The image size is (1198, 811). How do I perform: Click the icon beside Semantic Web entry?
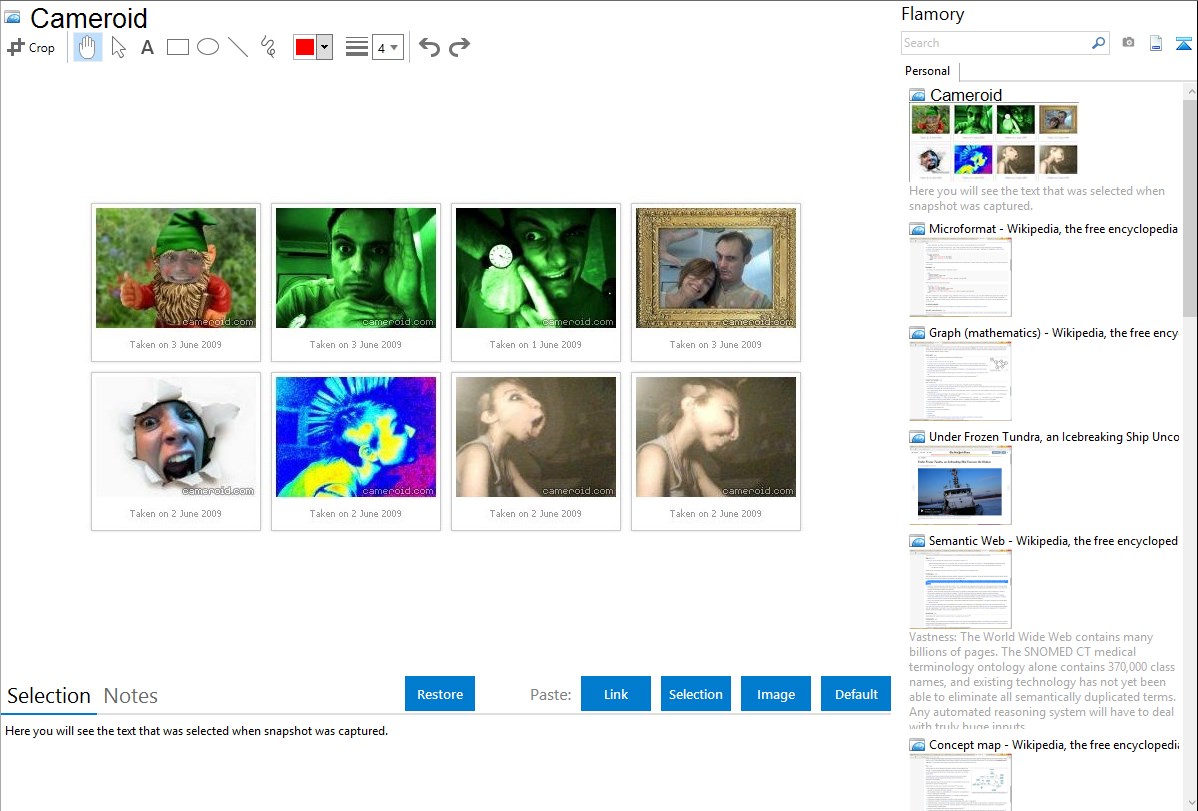[917, 541]
